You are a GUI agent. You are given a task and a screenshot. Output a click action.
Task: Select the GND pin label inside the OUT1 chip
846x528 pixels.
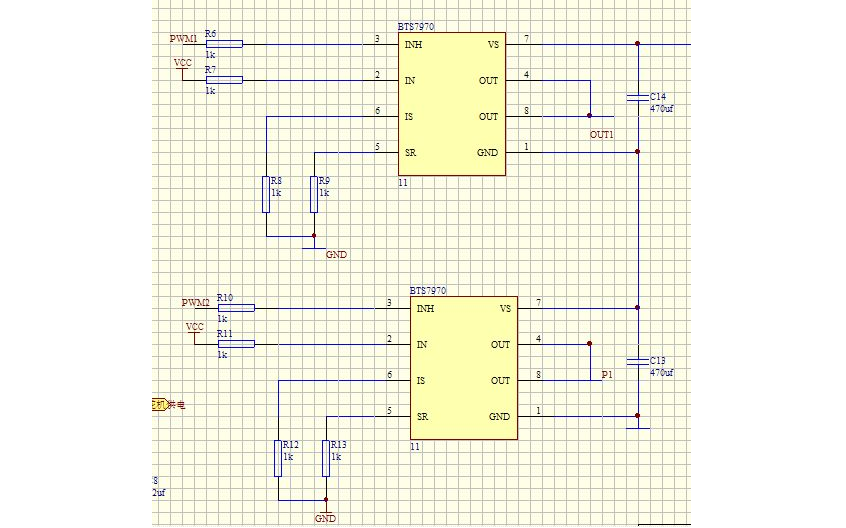pyautogui.click(x=487, y=153)
